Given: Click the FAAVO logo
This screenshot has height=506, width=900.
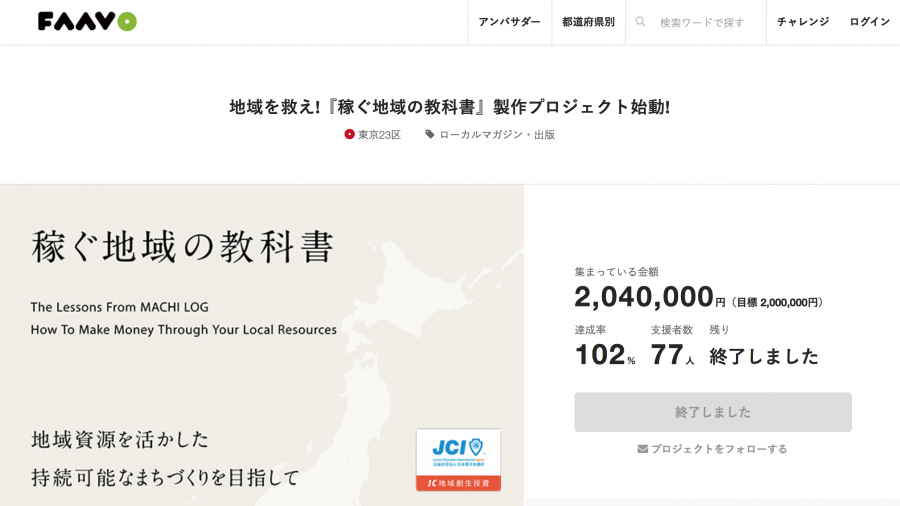Looking at the screenshot, I should coord(87,21).
